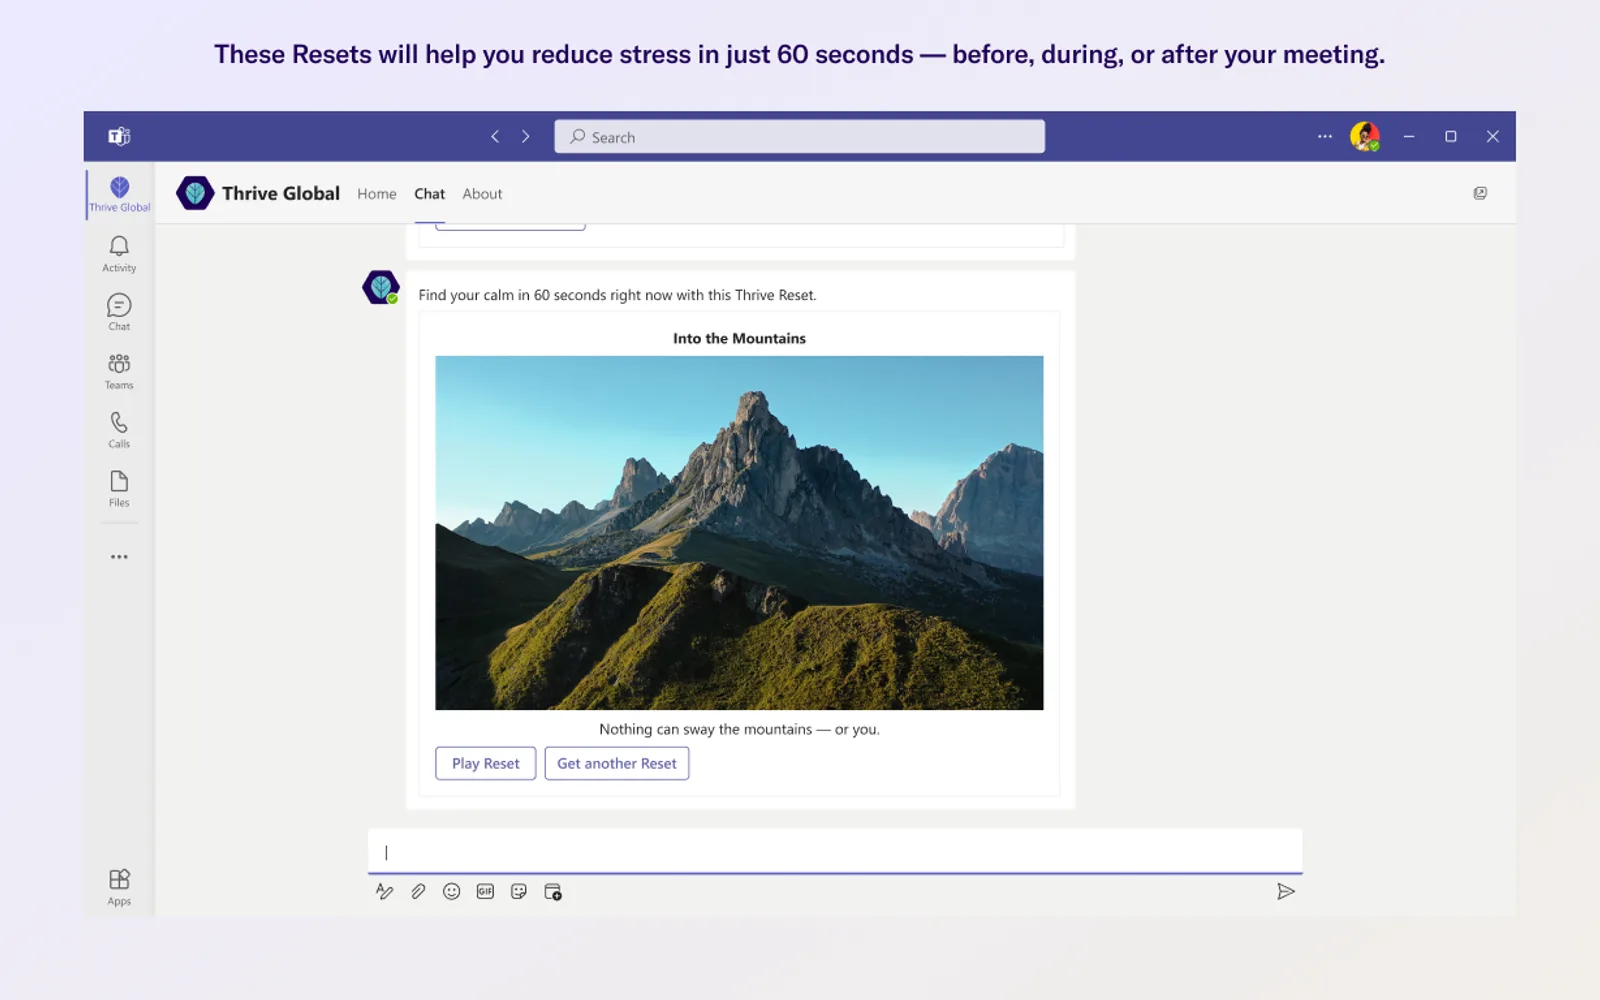Screen dimensions: 1600x1000
Task: Schedule a meeting from compose toolbar
Action: pos(553,891)
